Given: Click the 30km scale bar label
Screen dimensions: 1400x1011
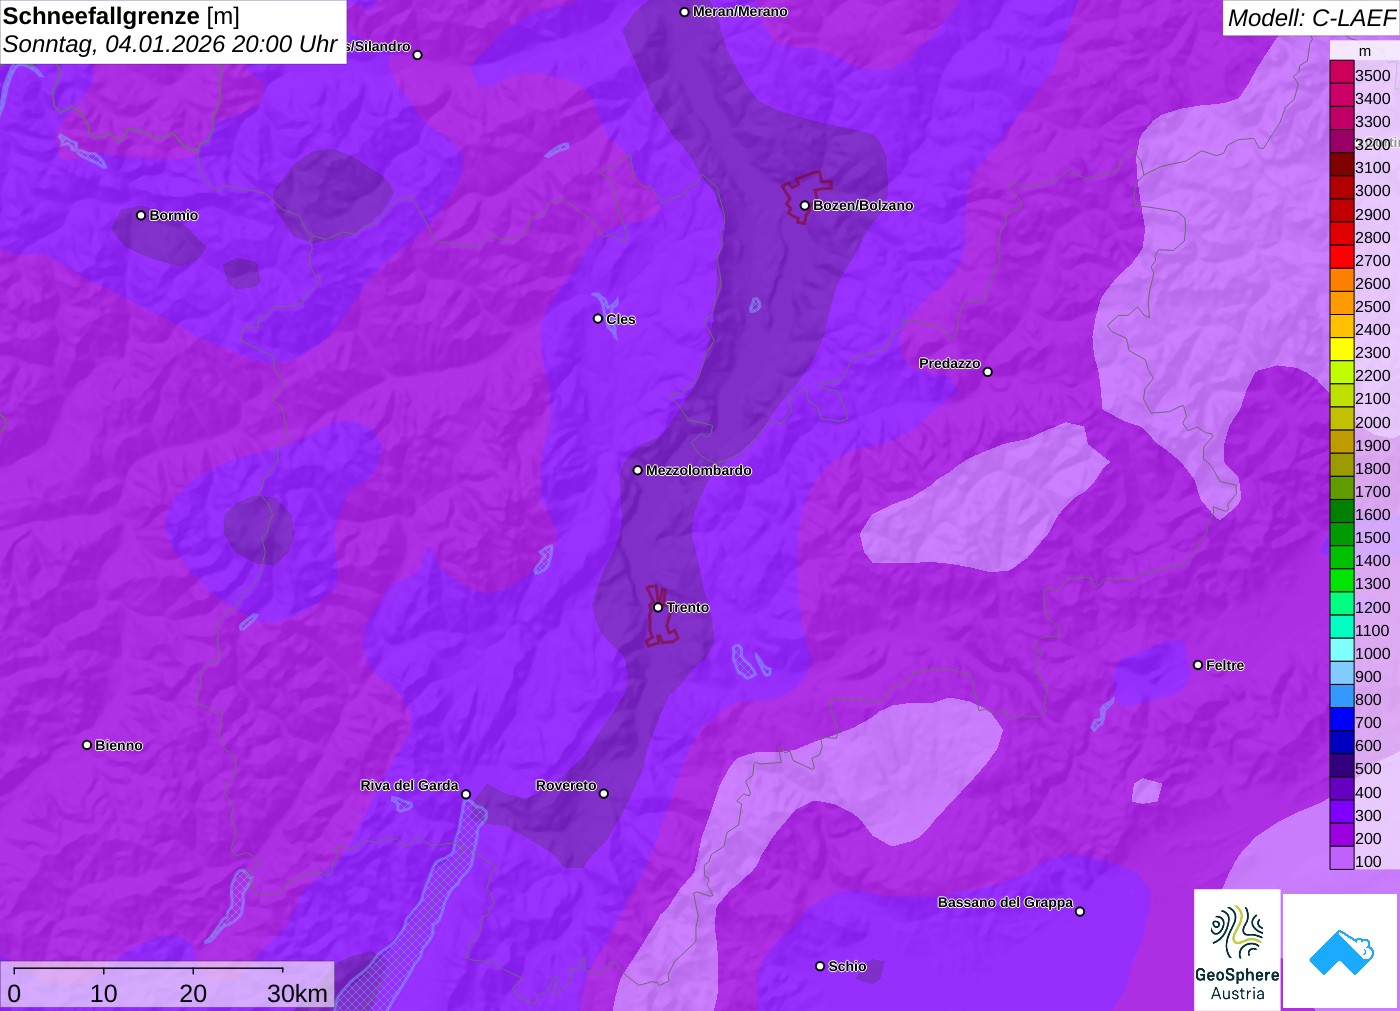Looking at the screenshot, I should click(297, 993).
